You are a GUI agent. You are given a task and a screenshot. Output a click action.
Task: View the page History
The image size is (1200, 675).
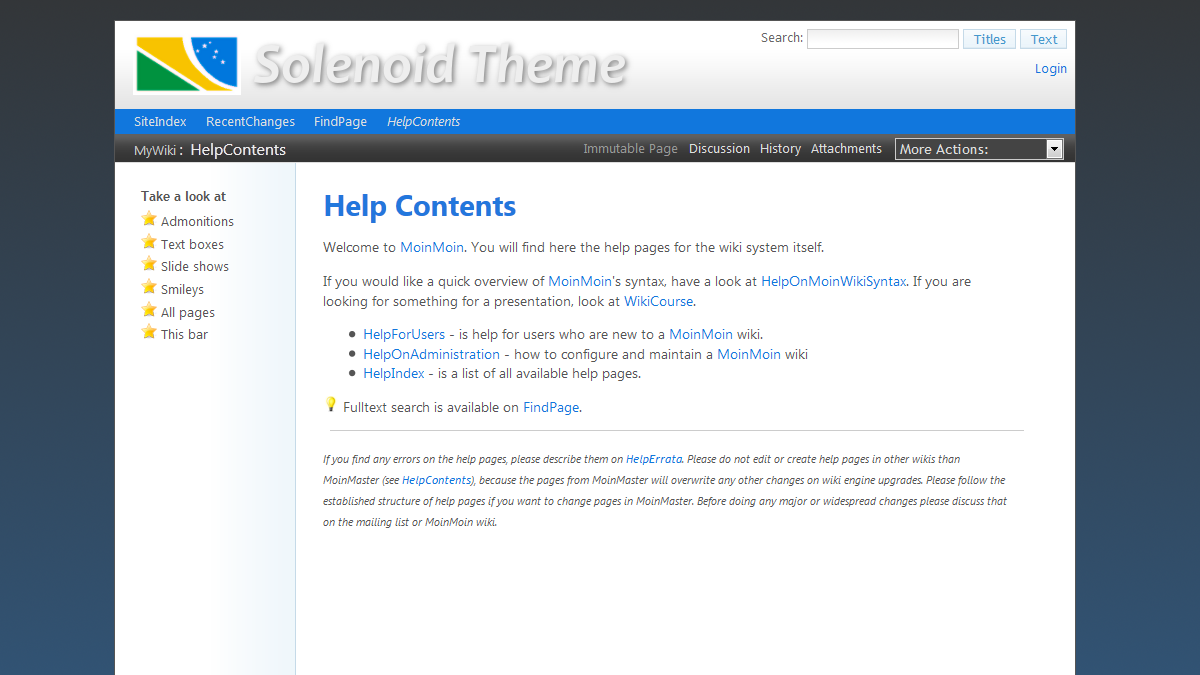780,149
